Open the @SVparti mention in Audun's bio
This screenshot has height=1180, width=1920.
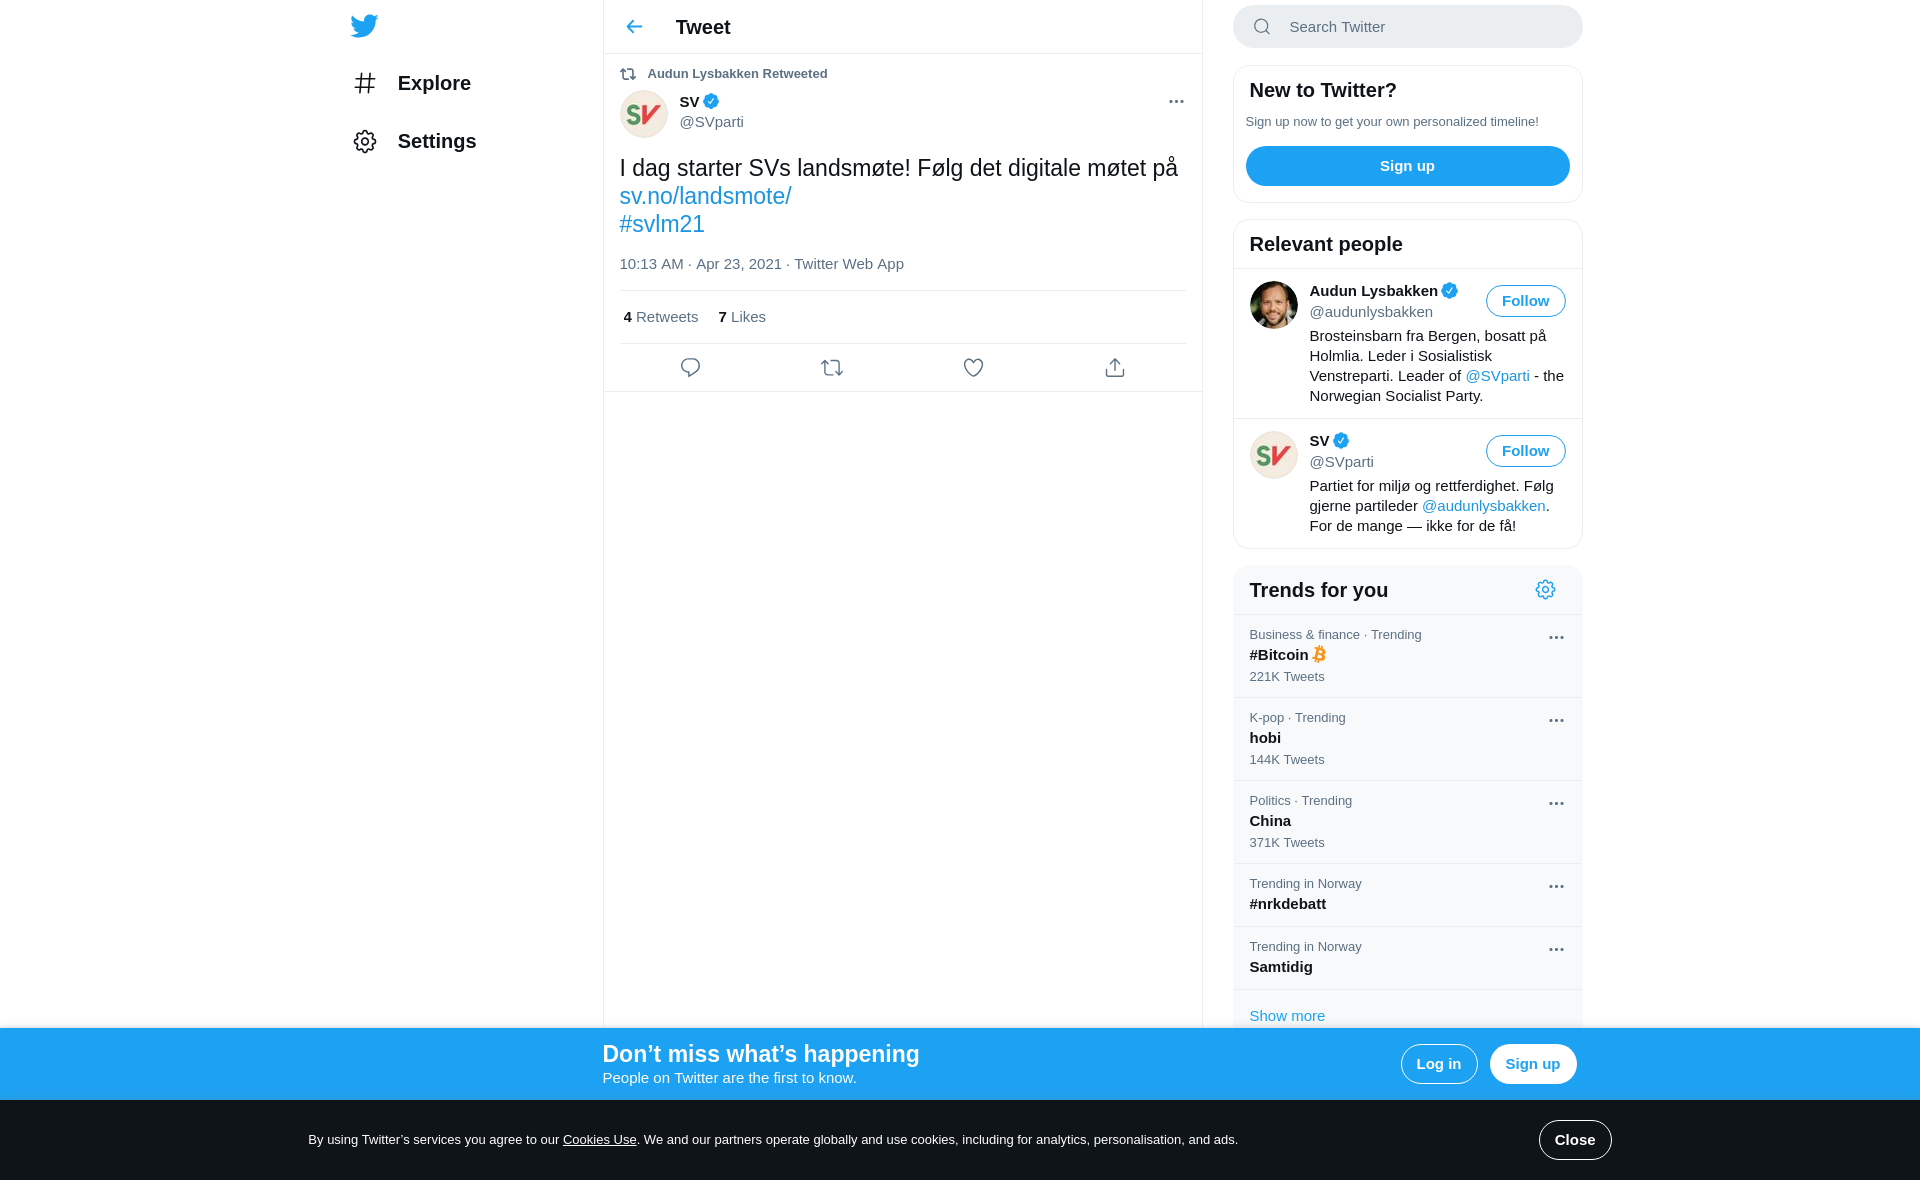click(x=1497, y=376)
